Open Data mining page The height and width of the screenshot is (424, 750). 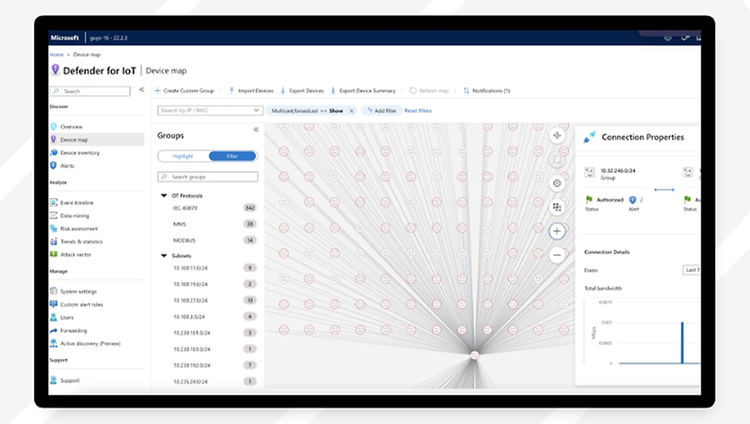[x=75, y=216]
